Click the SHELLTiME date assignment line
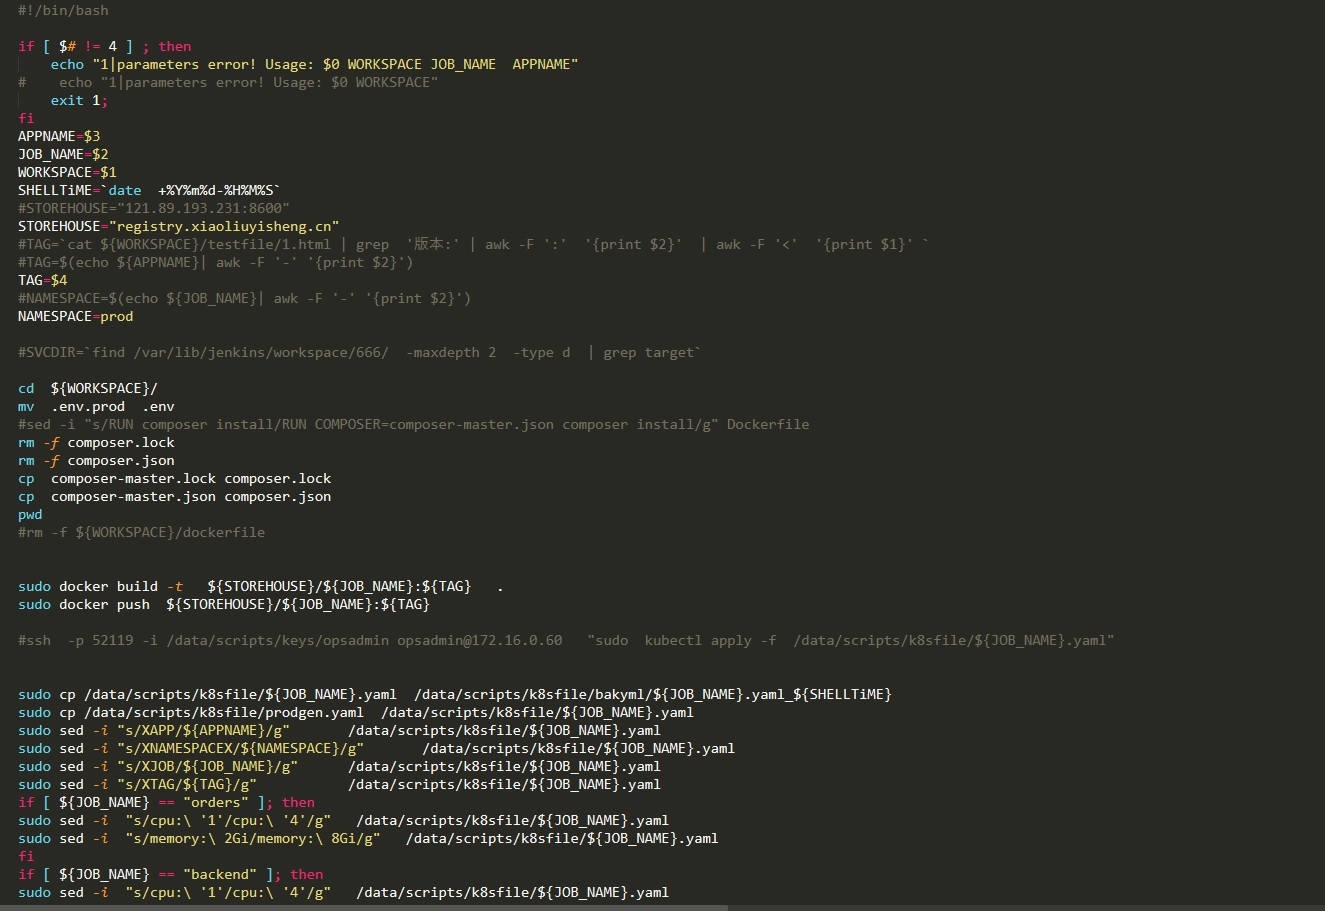 coord(149,190)
